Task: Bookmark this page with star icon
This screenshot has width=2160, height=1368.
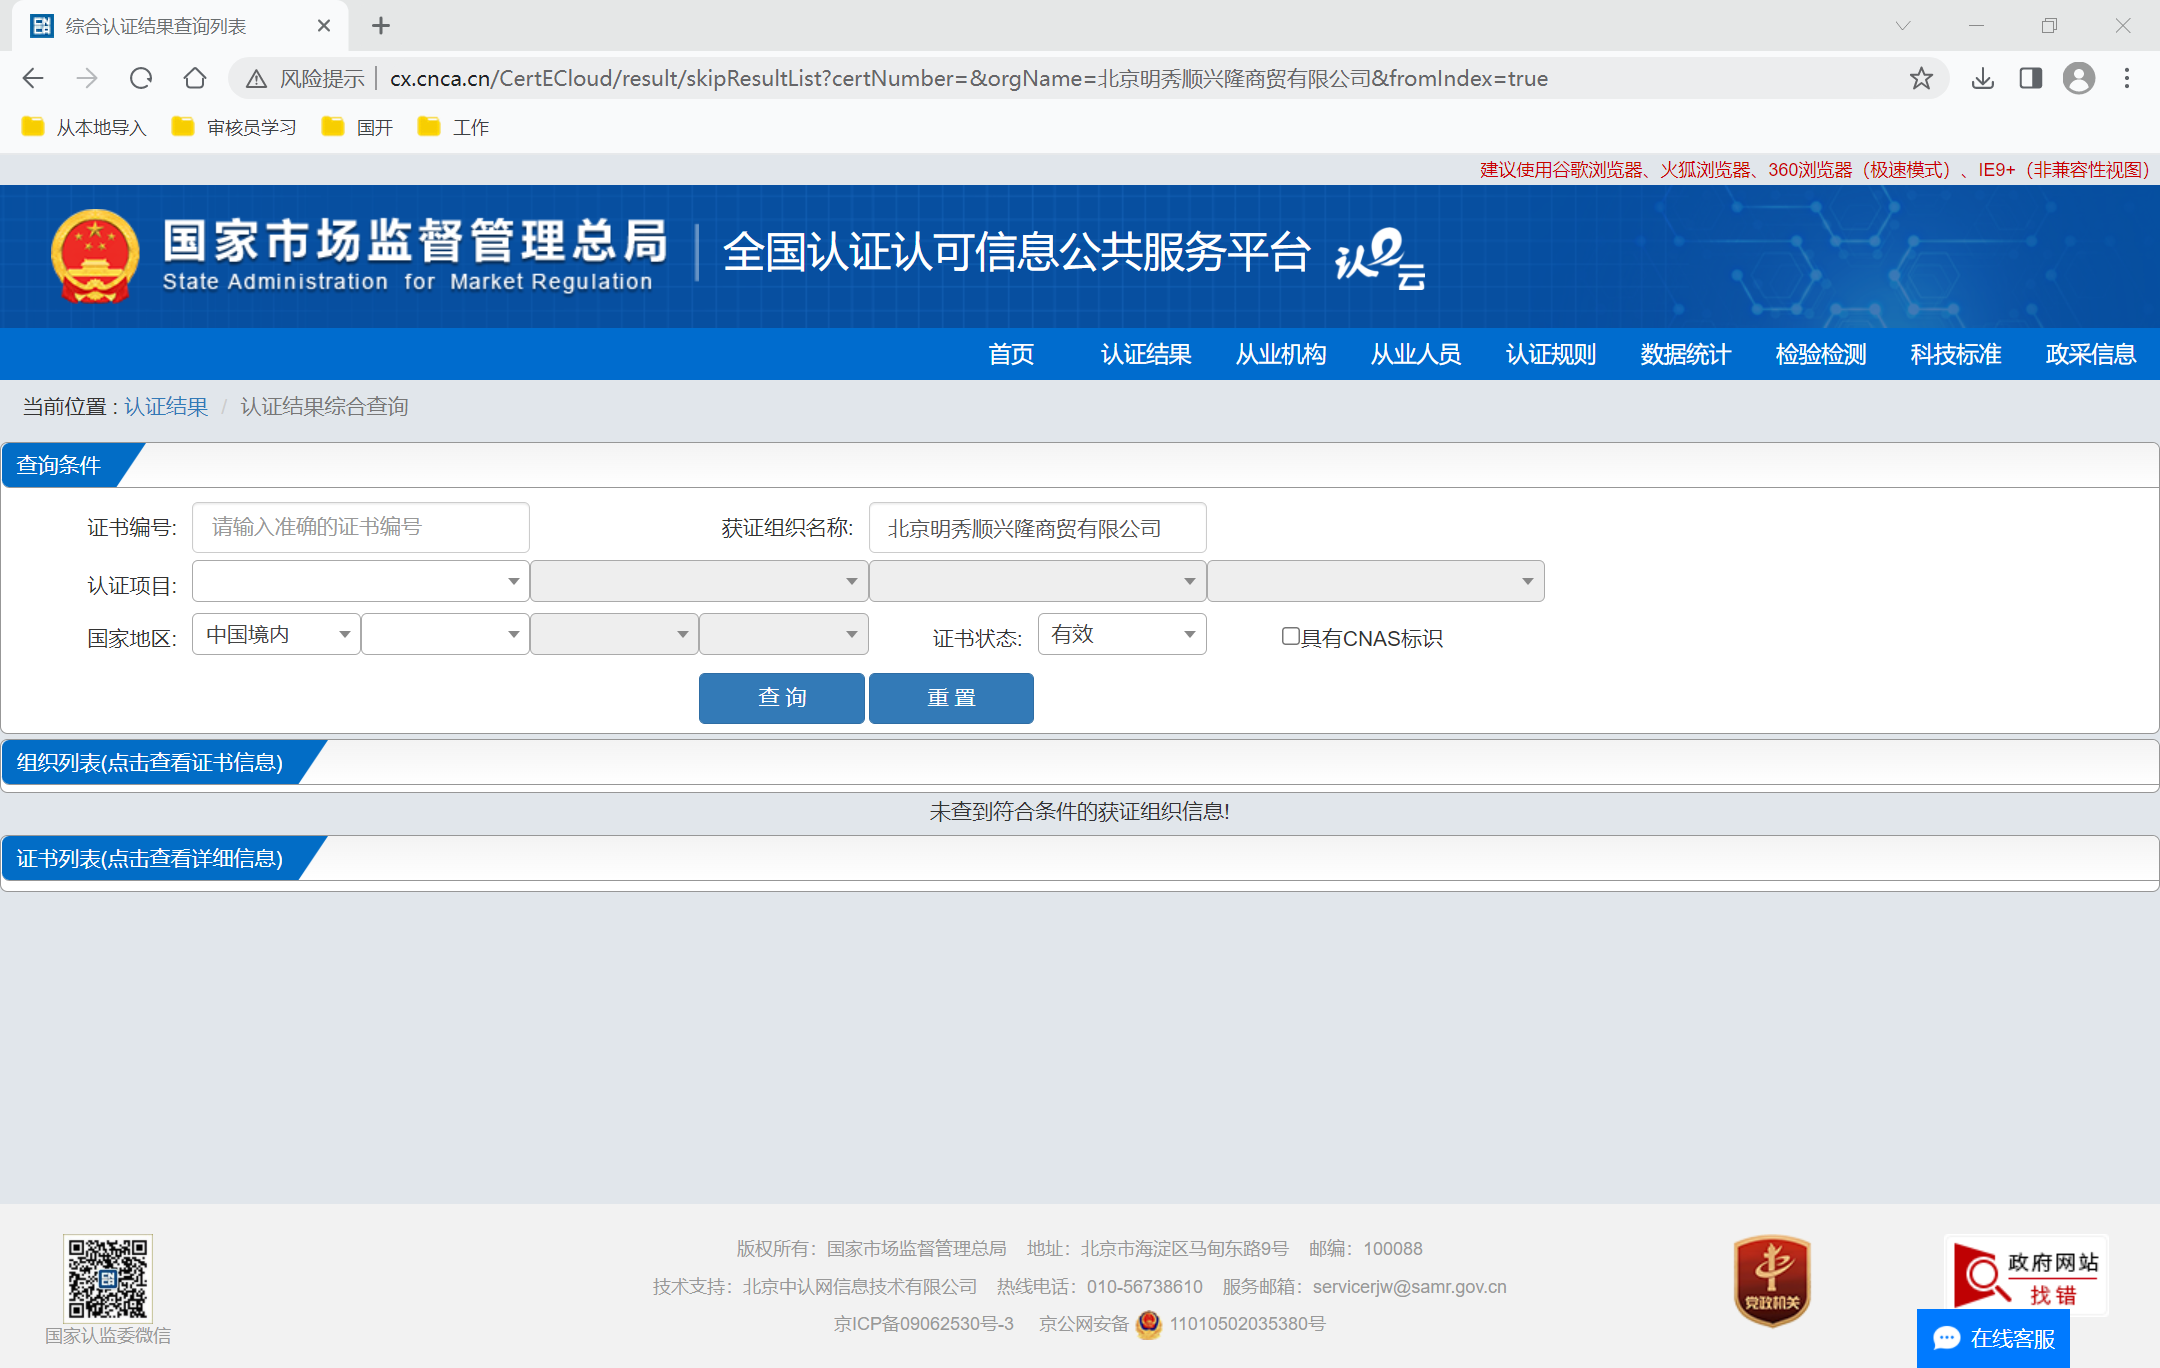Action: tap(1921, 78)
